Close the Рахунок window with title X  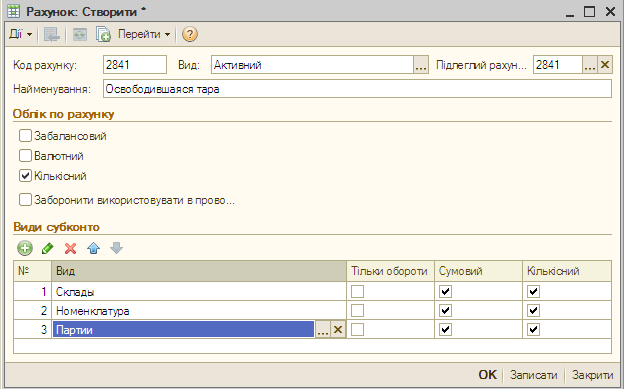coord(610,12)
